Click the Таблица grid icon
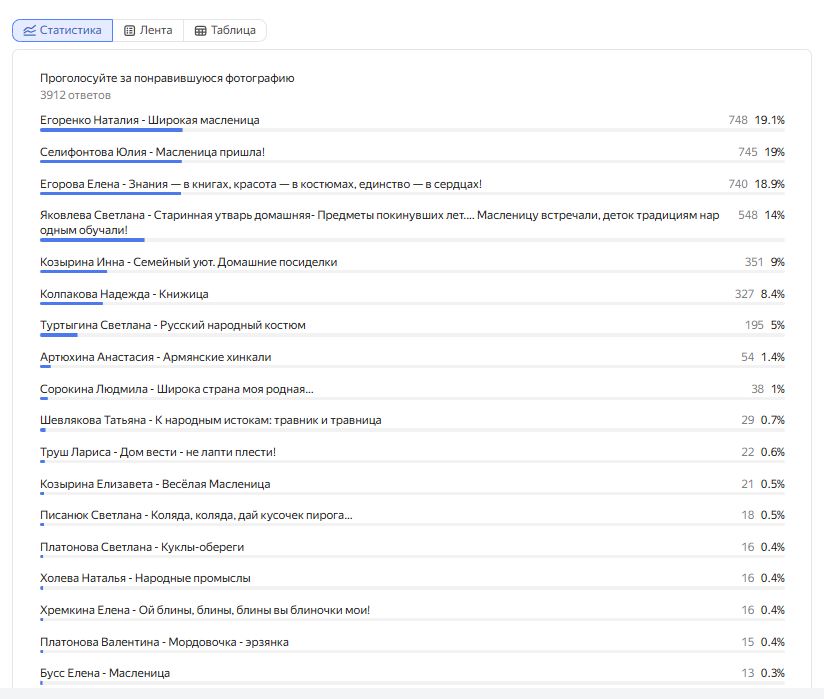 click(x=201, y=31)
